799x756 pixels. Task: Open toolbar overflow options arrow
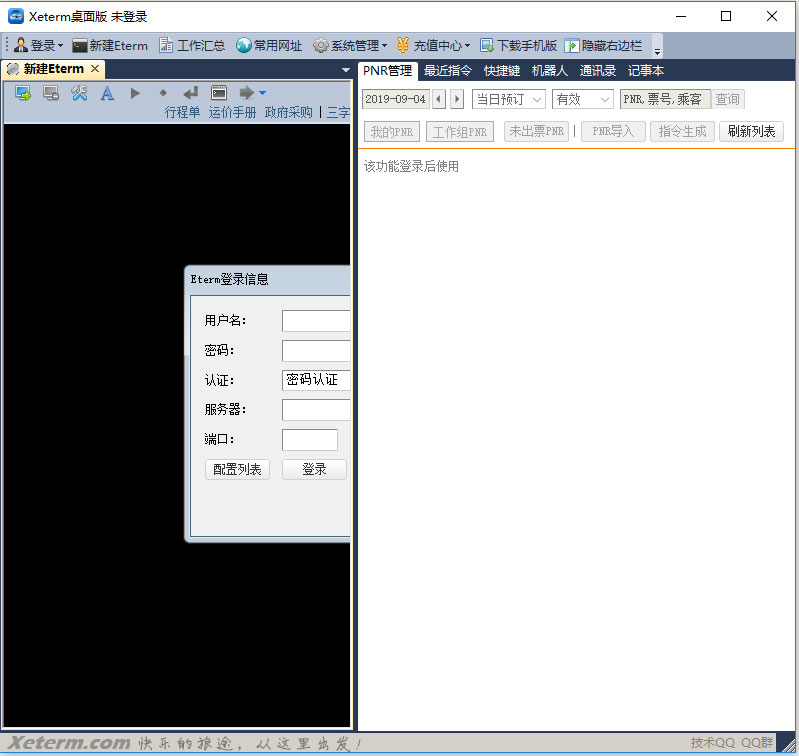pyautogui.click(x=657, y=51)
